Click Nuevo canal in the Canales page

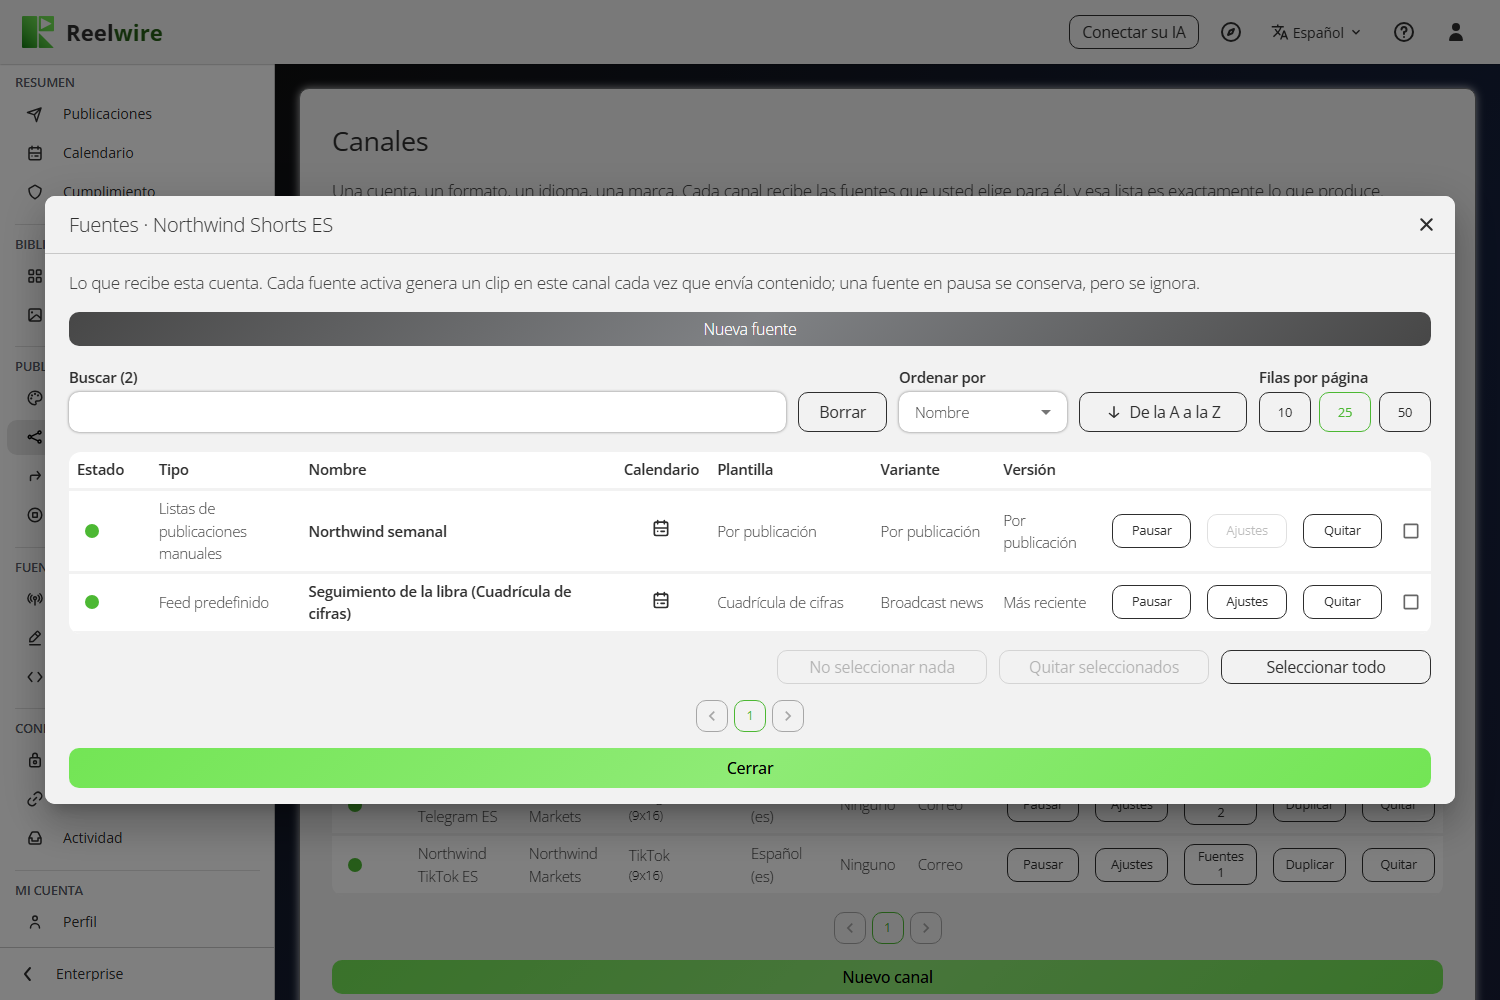click(887, 977)
